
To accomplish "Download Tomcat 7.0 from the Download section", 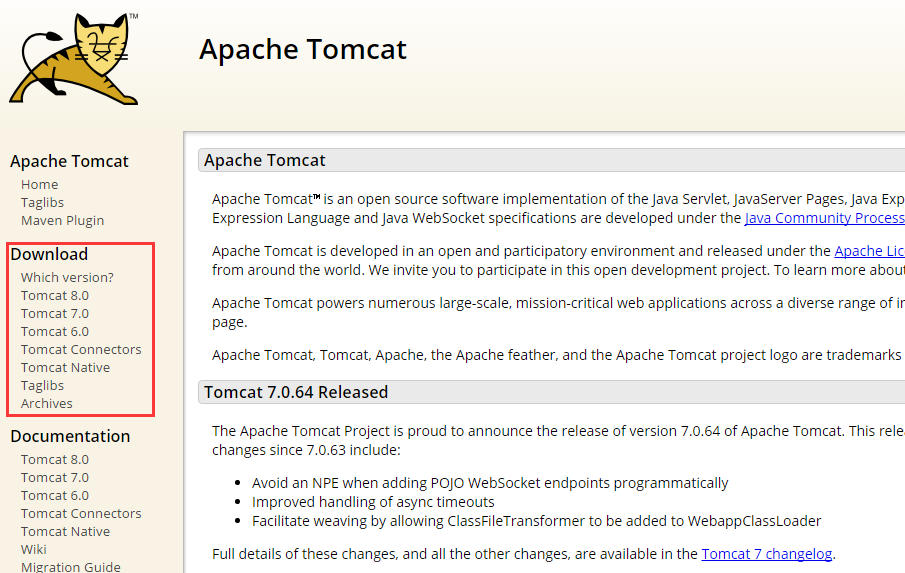I will (55, 313).
